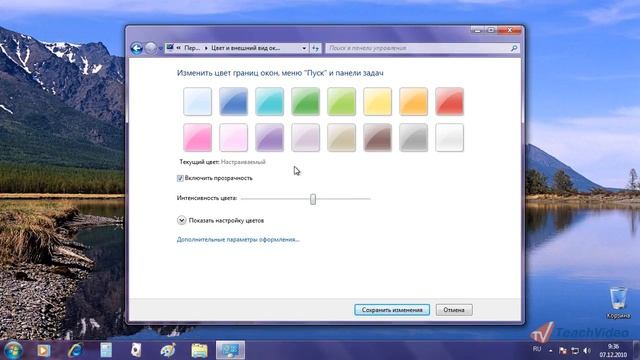This screenshot has height=360, width=640.
Task: Expand "Показать настройку цветов" section
Action: pos(182,220)
